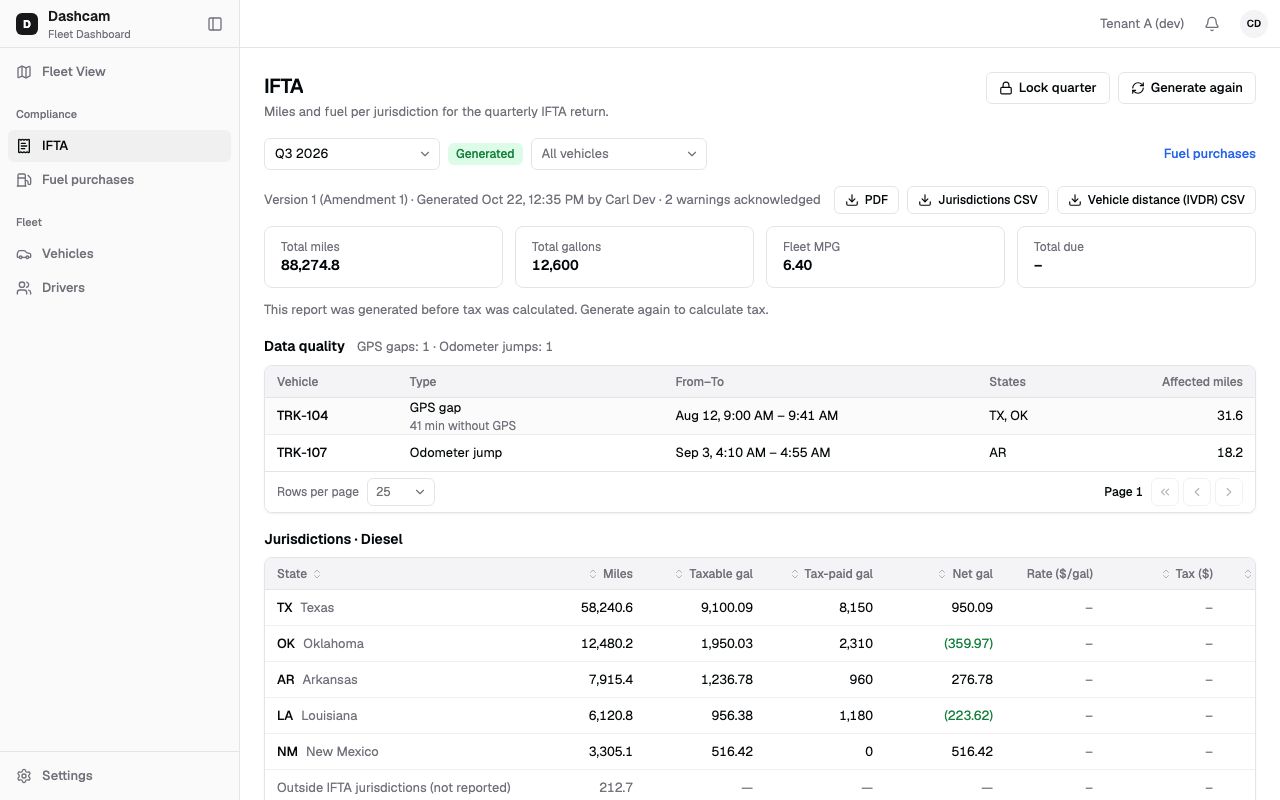
Task: Open Drivers in sidebar
Action: coord(119,288)
